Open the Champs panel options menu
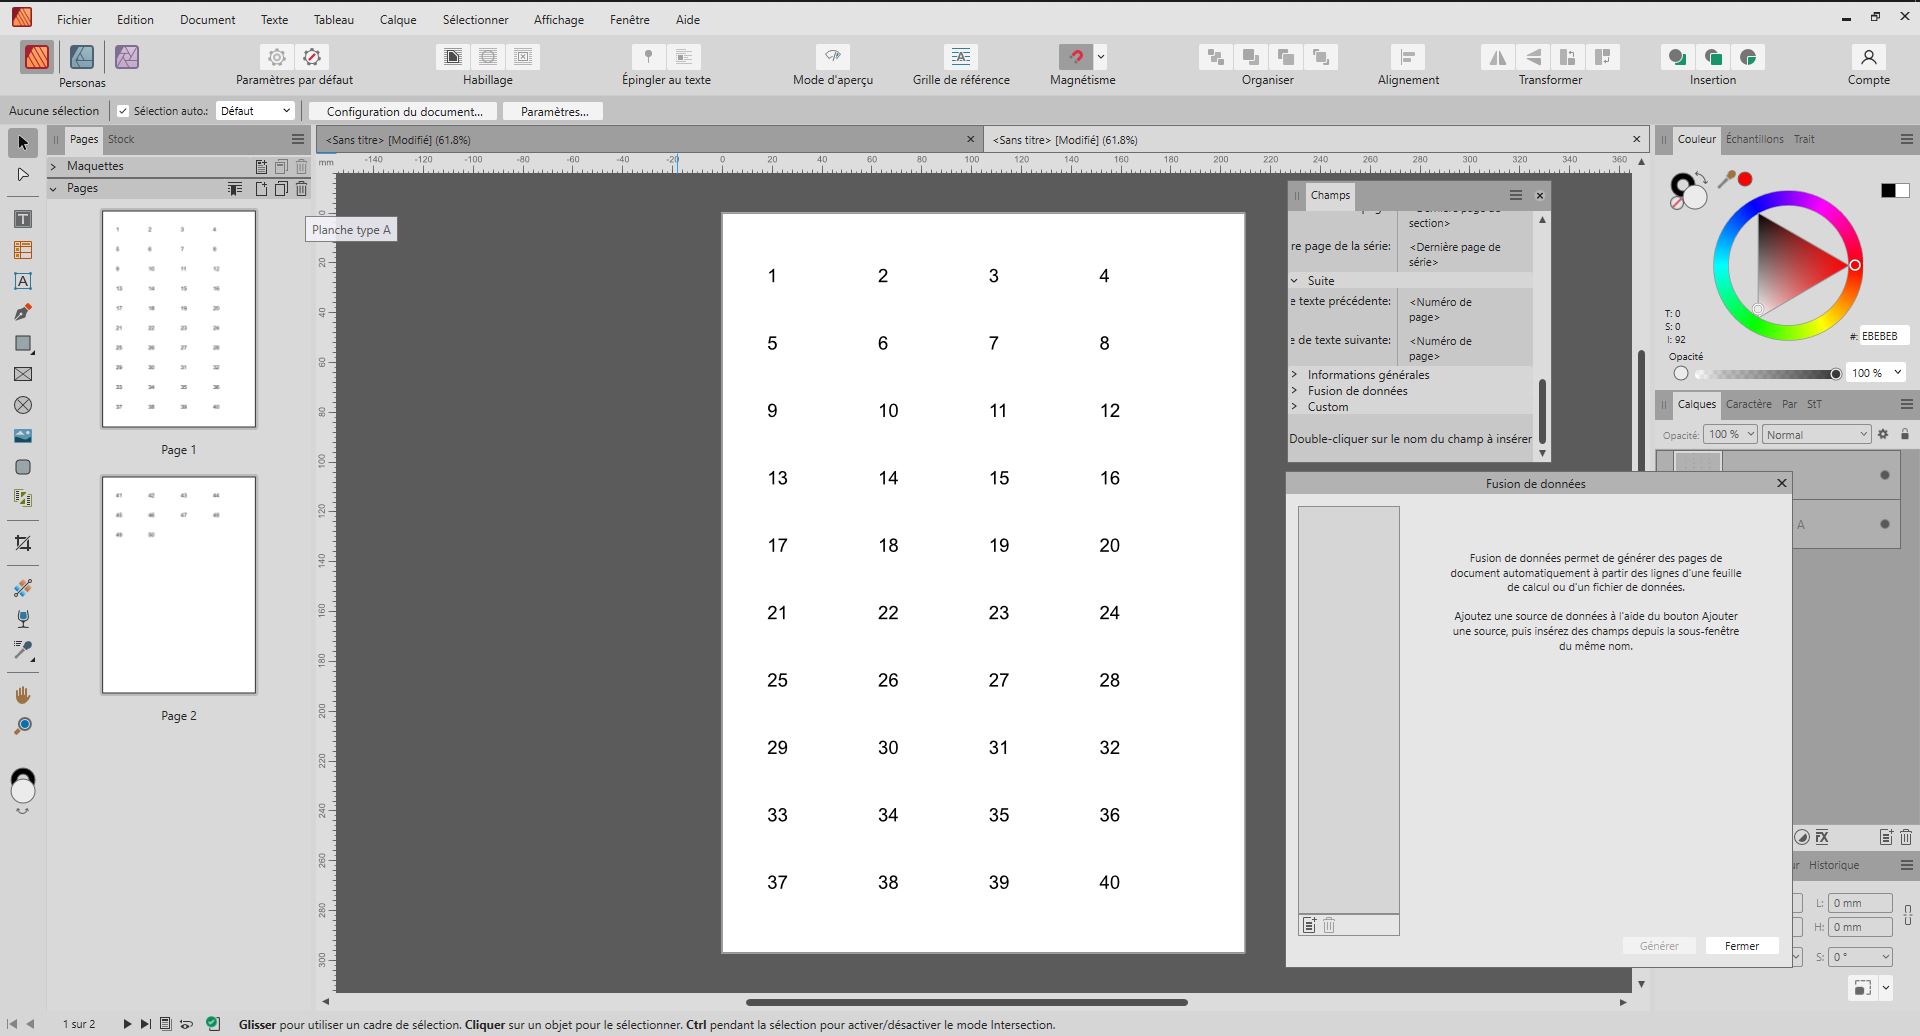Screen dimensions: 1920x1036 1515,195
